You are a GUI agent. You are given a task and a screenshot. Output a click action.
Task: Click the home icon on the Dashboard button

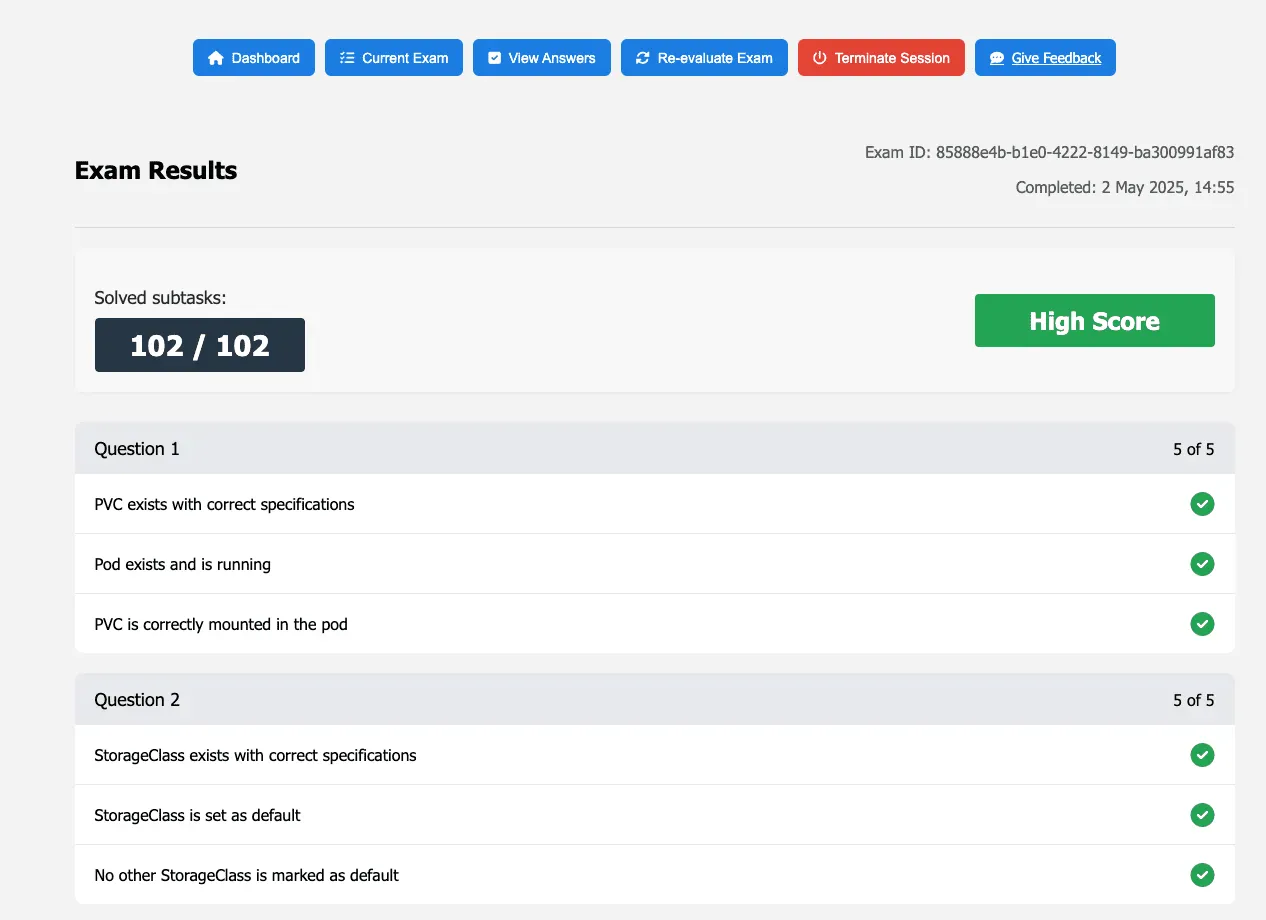tap(216, 58)
